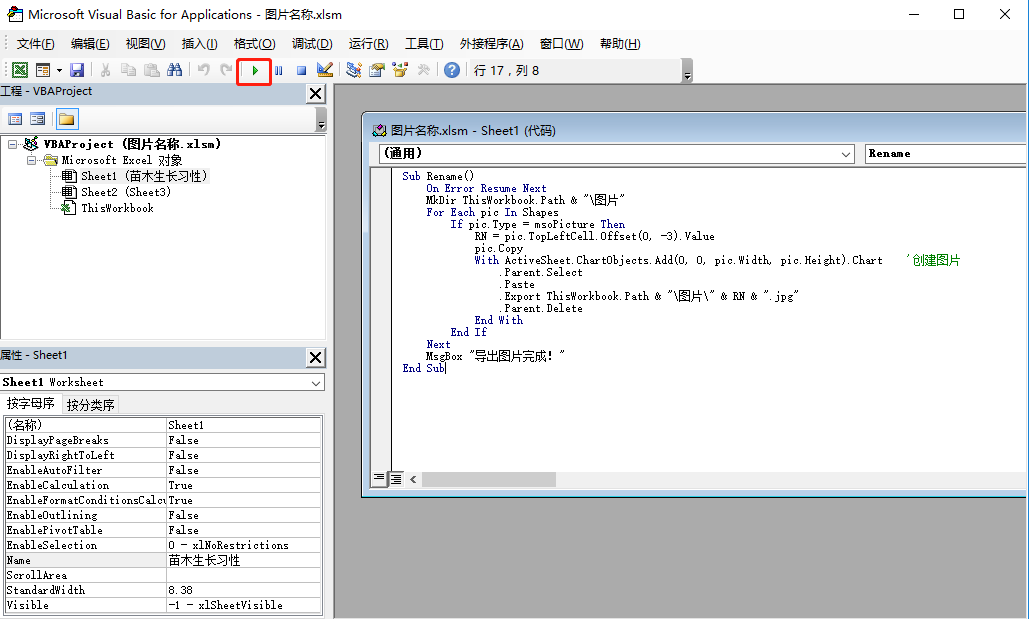Open toolbar options overflow arrow
The width and height of the screenshot is (1029, 619).
click(x=687, y=71)
